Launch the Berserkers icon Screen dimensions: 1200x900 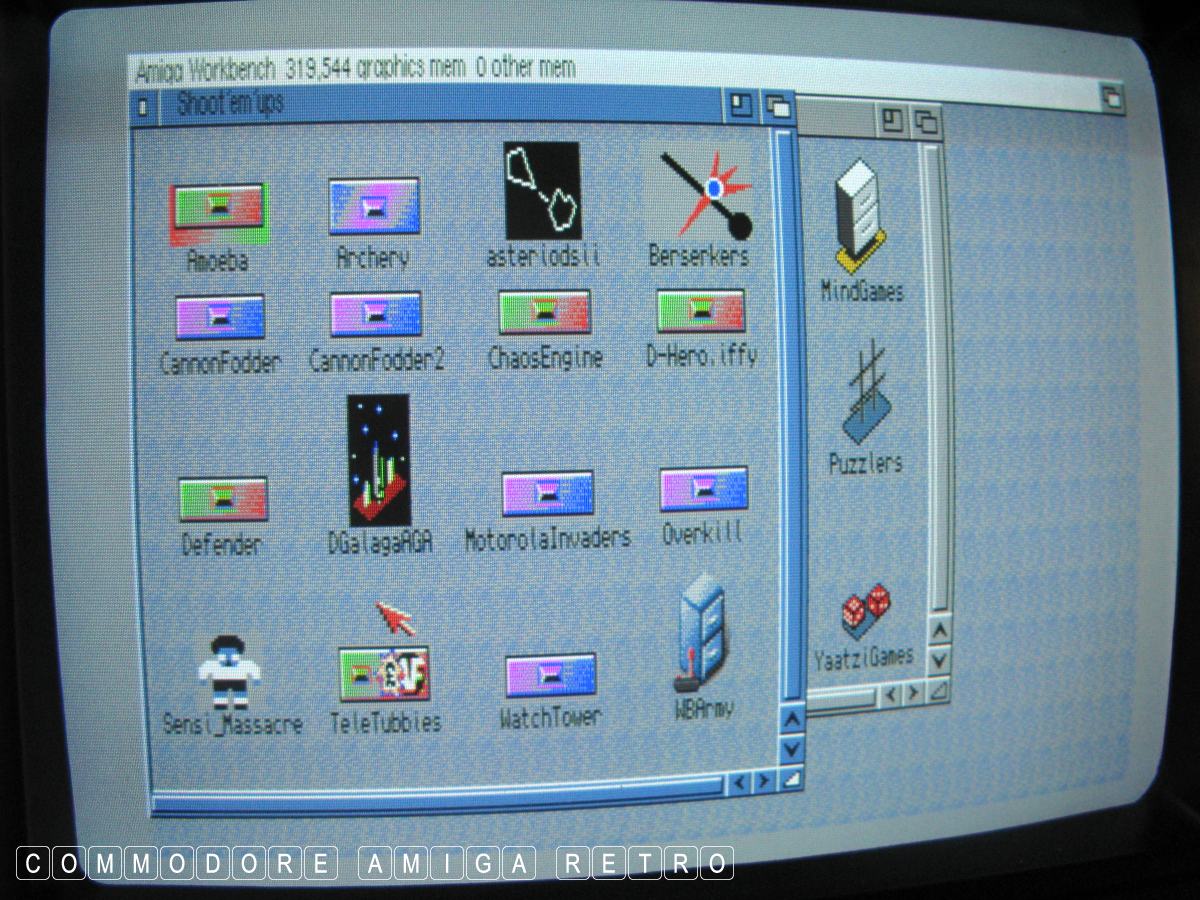click(705, 195)
